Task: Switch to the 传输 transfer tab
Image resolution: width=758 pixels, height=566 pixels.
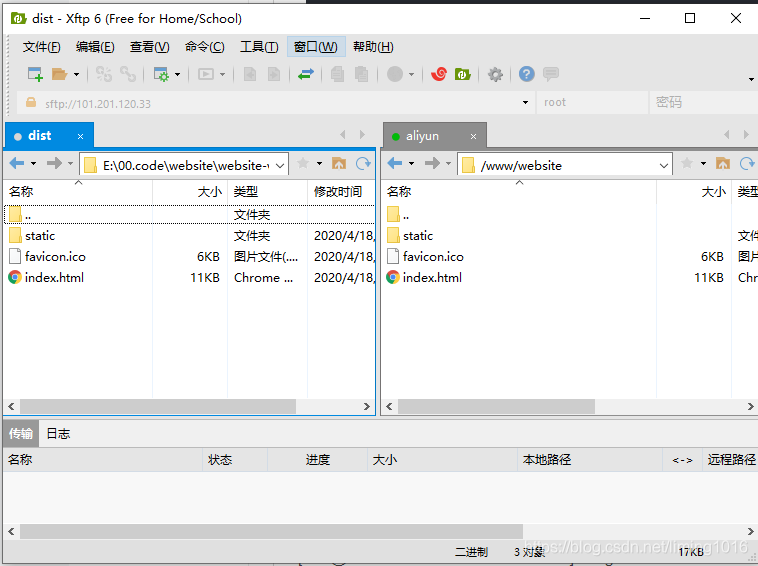Action: tap(21, 434)
